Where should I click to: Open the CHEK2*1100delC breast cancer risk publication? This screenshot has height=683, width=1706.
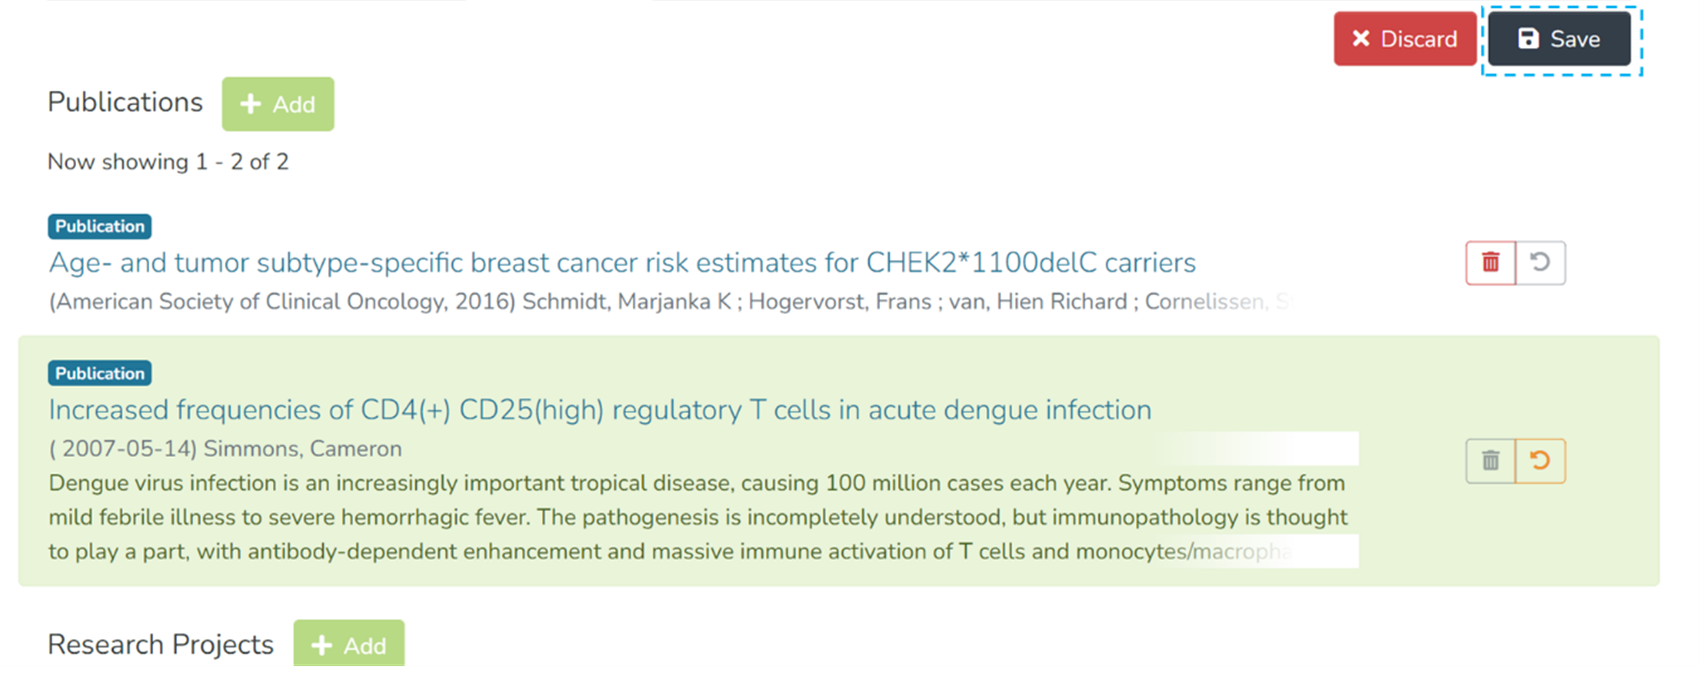tap(622, 263)
